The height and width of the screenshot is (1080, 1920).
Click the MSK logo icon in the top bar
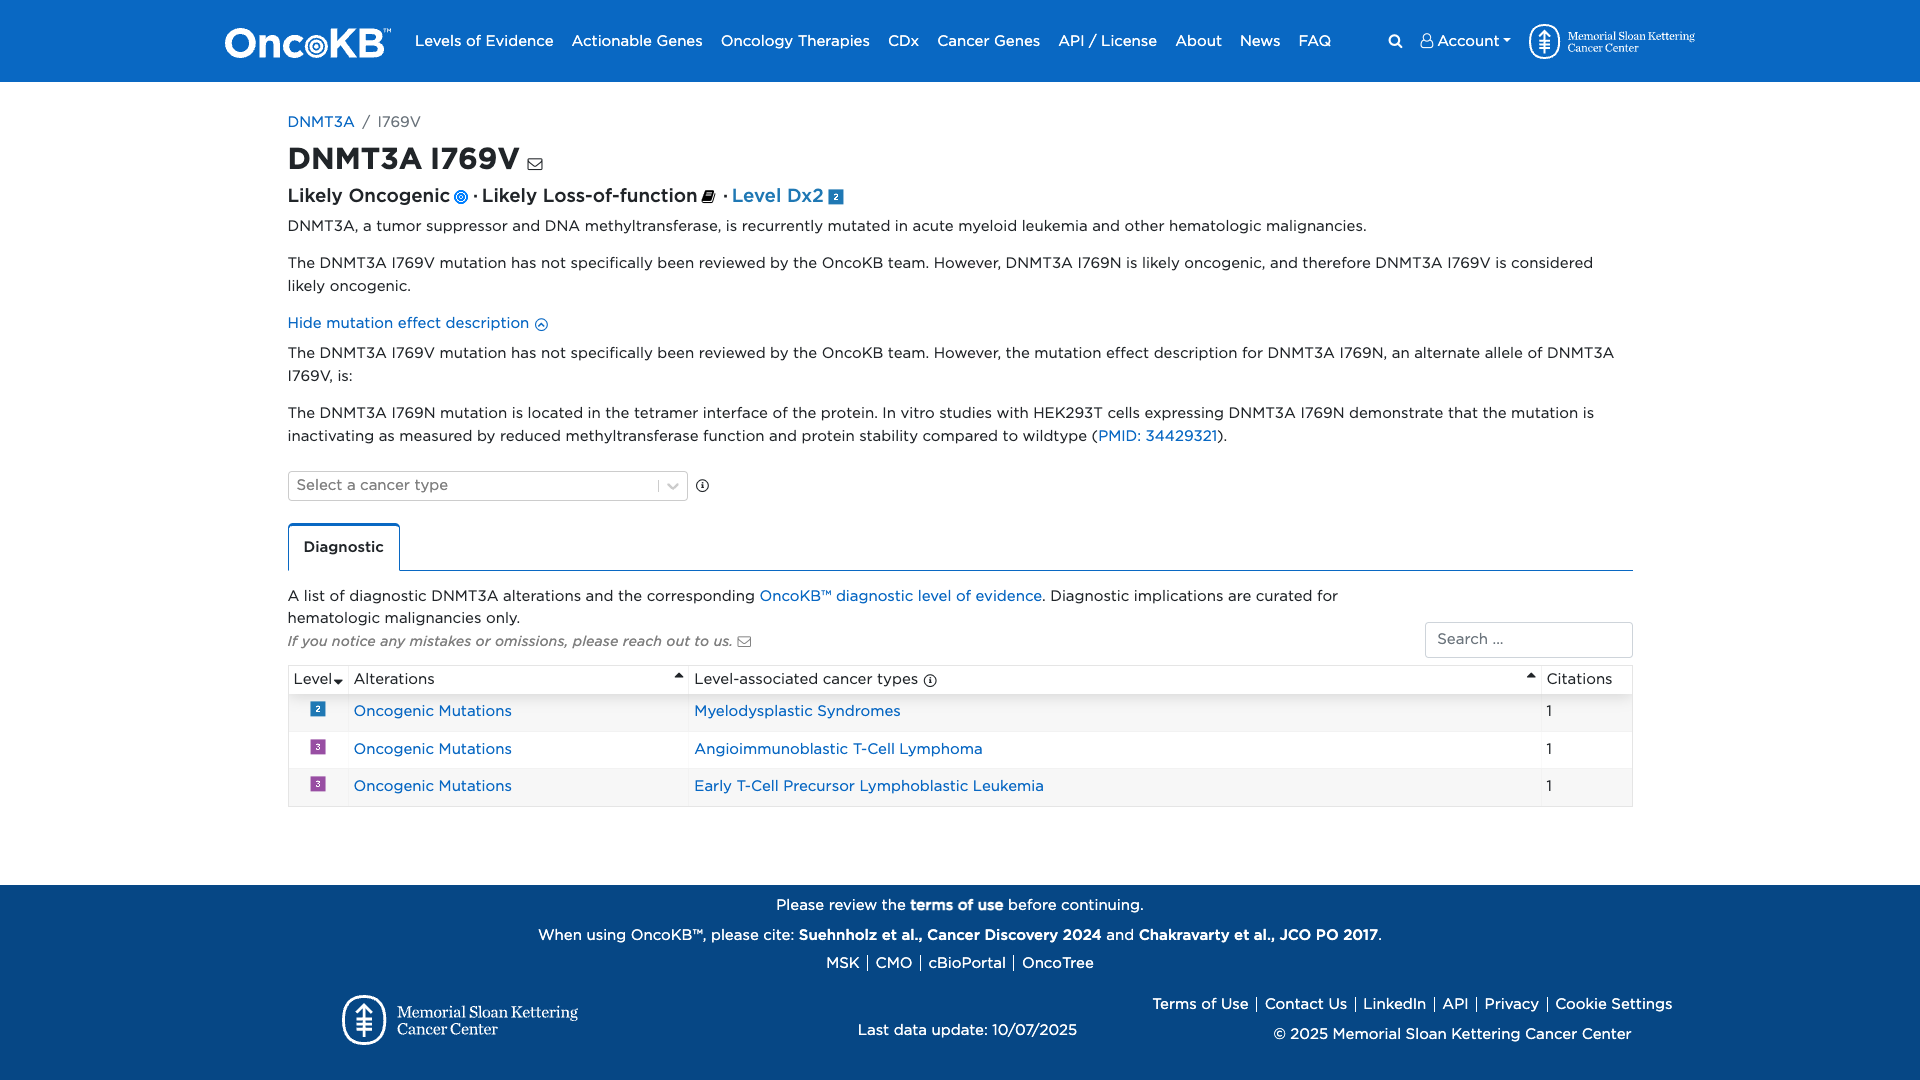point(1545,41)
